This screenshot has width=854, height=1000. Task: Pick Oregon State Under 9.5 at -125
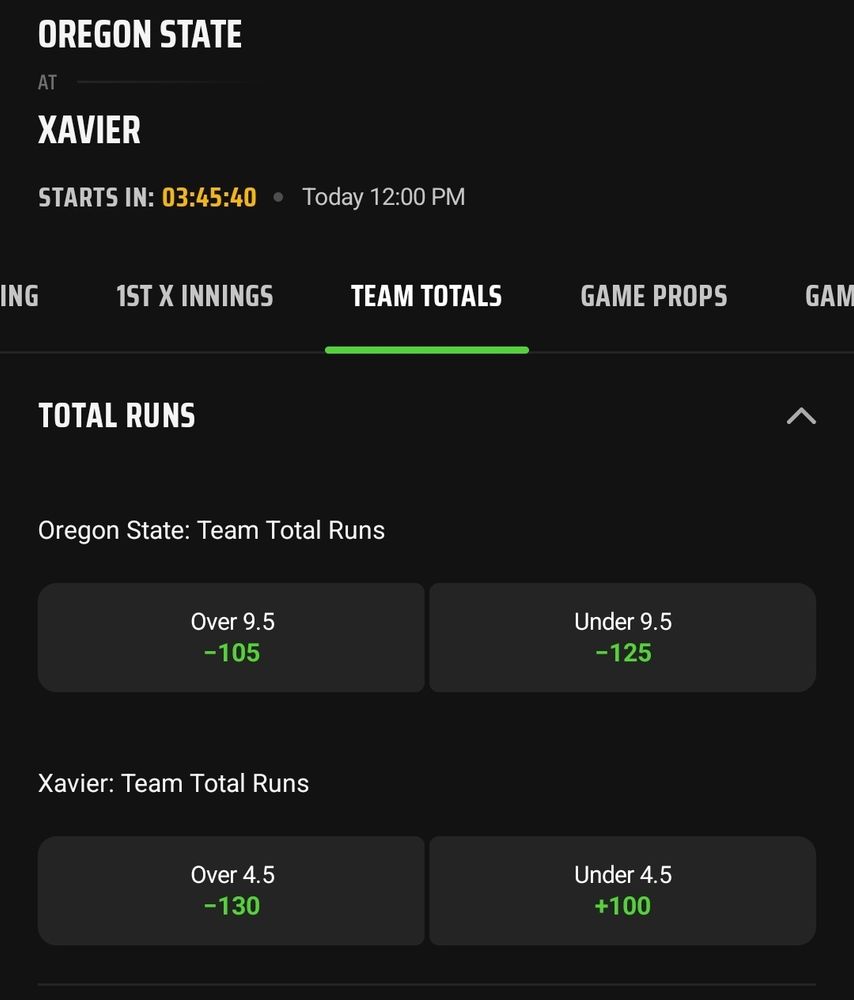(x=622, y=637)
